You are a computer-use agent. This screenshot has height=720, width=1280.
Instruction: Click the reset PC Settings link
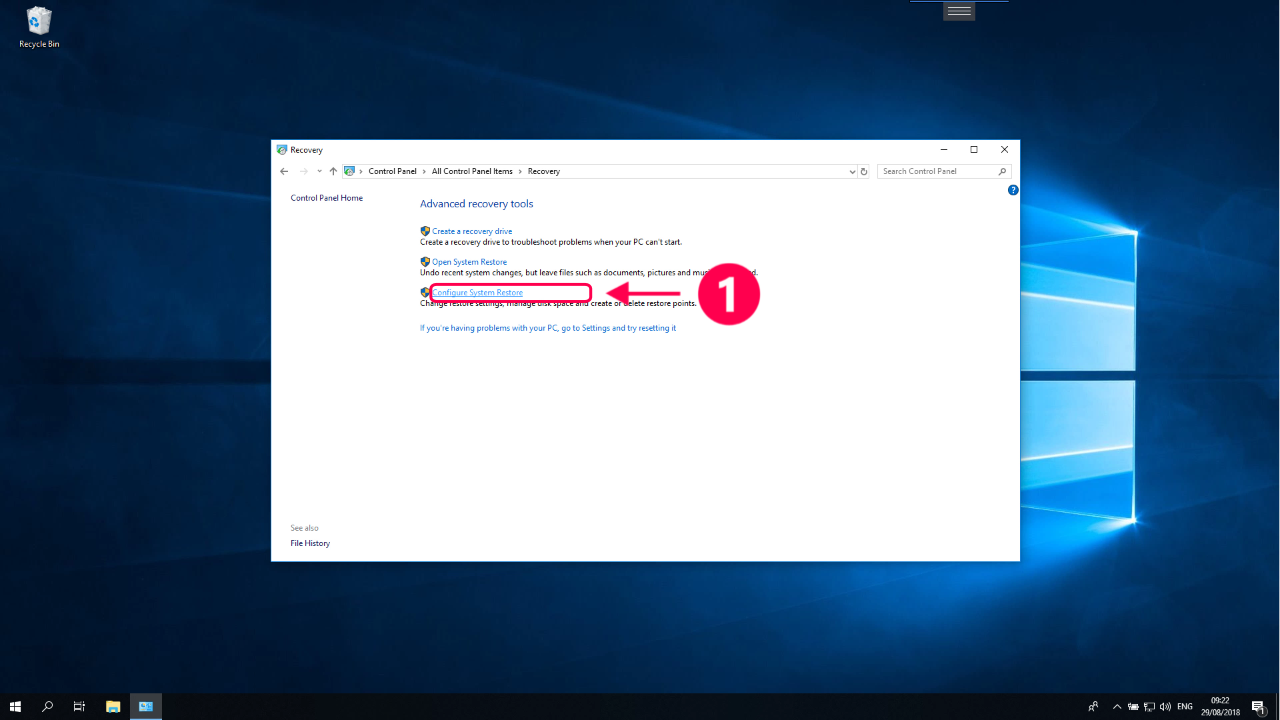pyautogui.click(x=548, y=328)
